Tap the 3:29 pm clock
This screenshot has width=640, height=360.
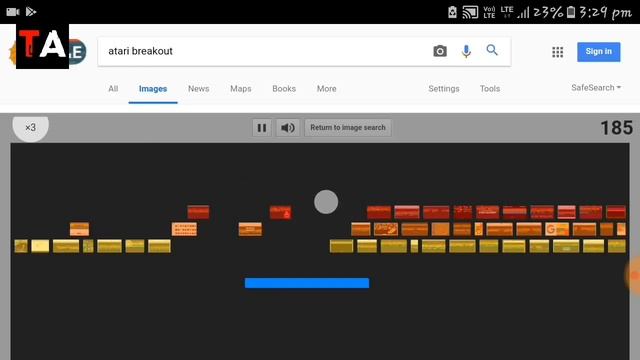pyautogui.click(x=606, y=13)
